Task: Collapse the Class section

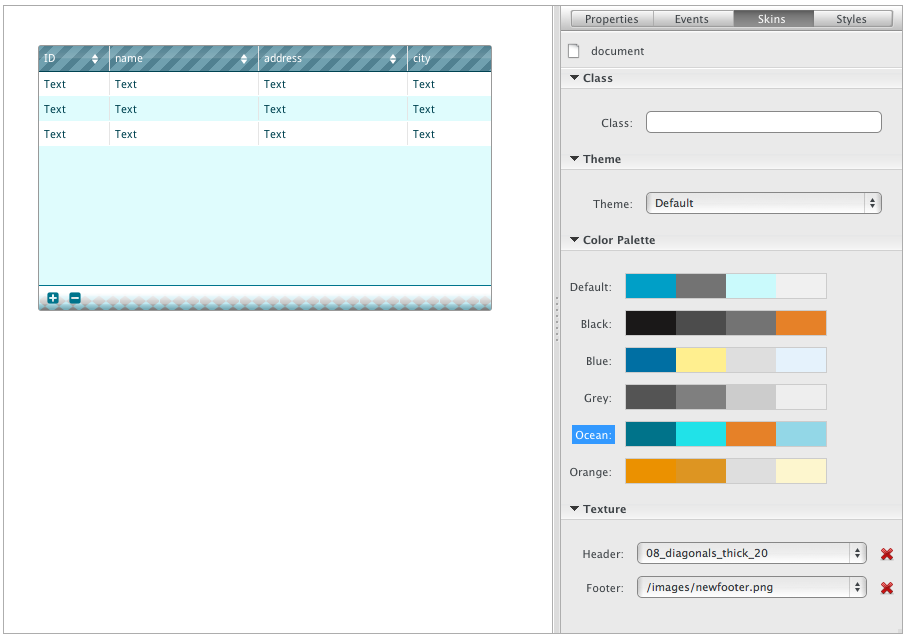Action: click(x=575, y=78)
